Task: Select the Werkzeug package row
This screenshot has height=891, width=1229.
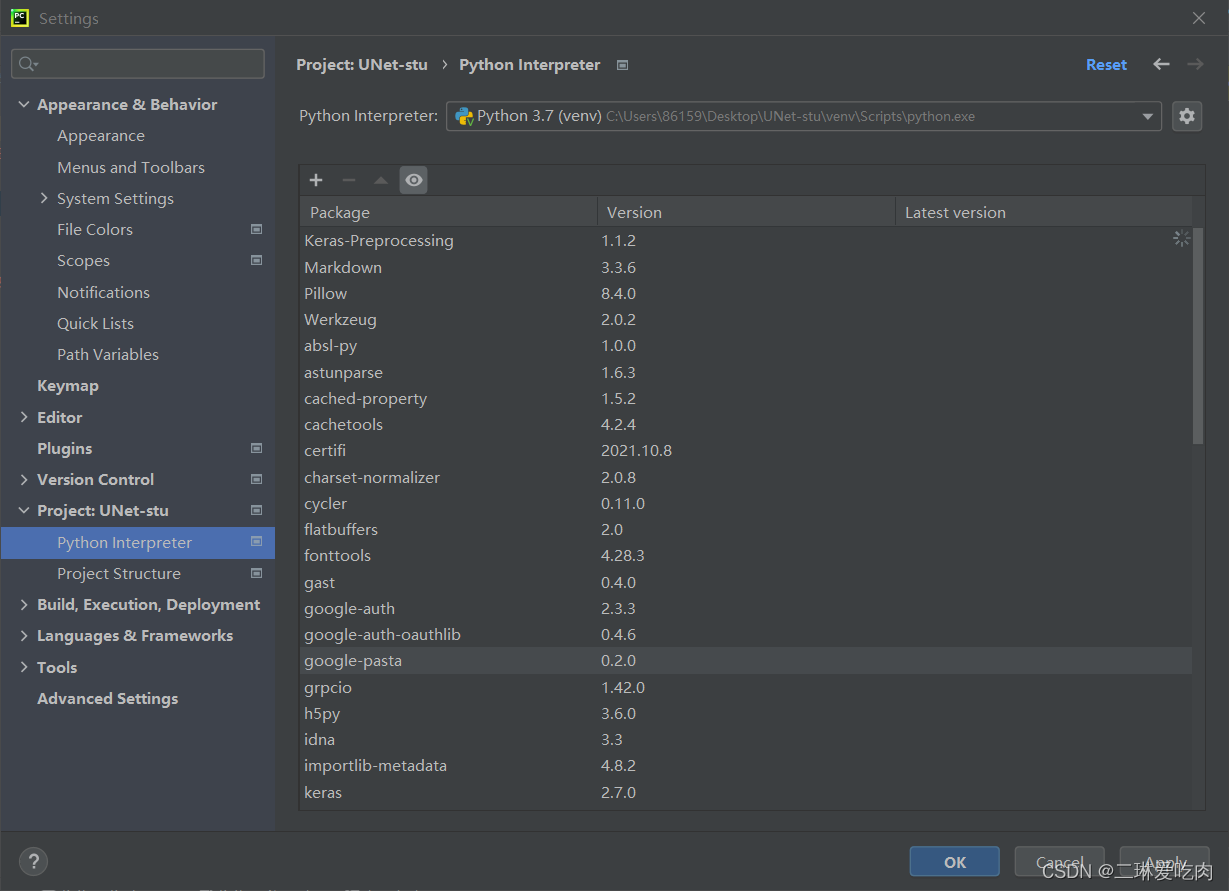Action: [746, 320]
